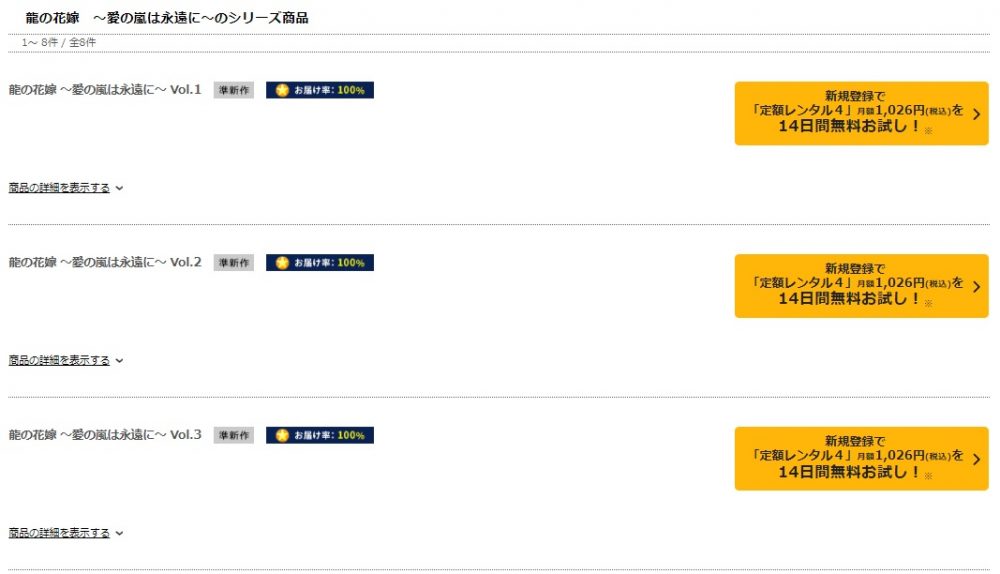This screenshot has height=574, width=1000.
Task: Click the arrow icon on Vol.1 trial banner
Action: tap(976, 114)
